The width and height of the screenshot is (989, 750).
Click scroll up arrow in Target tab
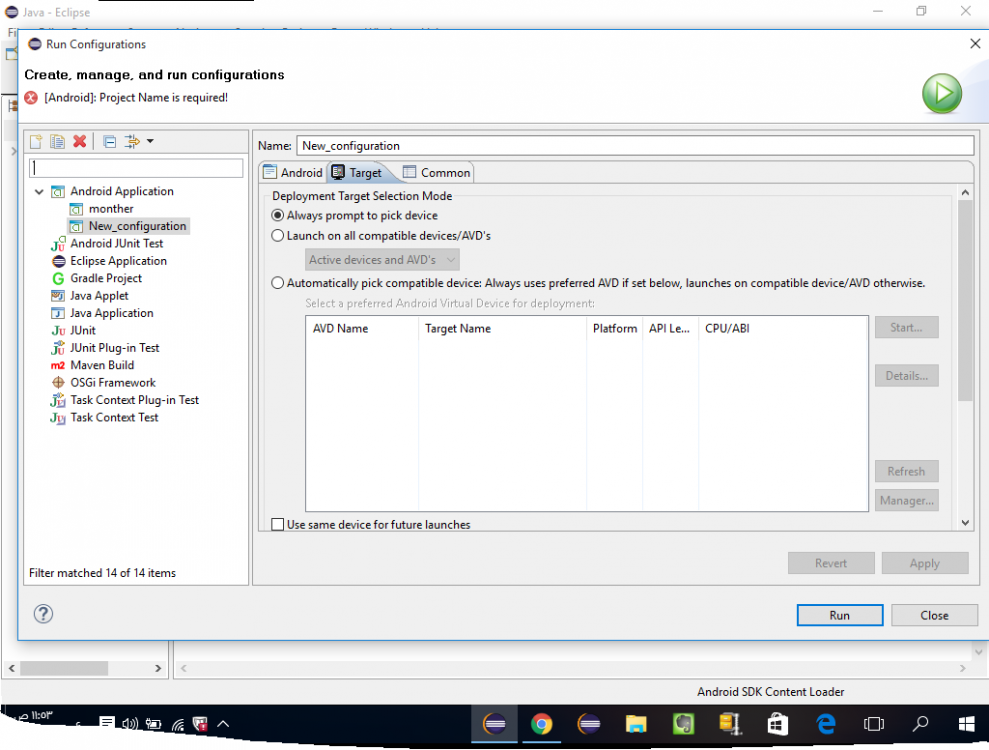964,192
